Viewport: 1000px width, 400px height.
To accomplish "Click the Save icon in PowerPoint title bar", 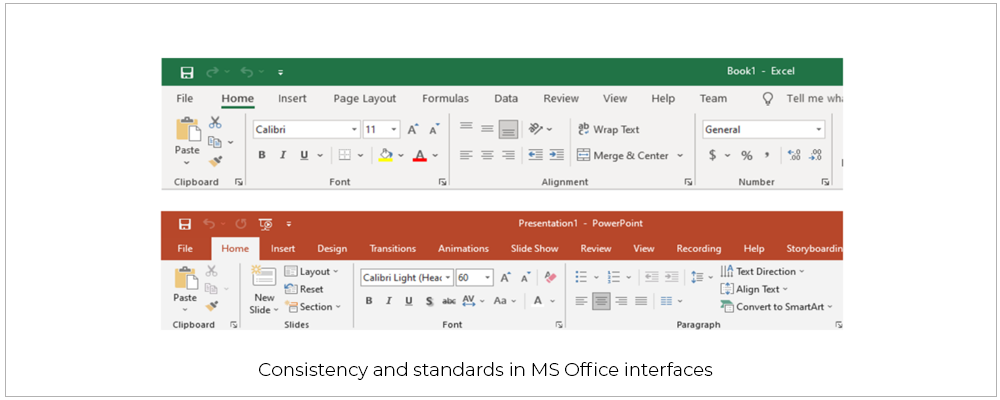I will click(185, 224).
